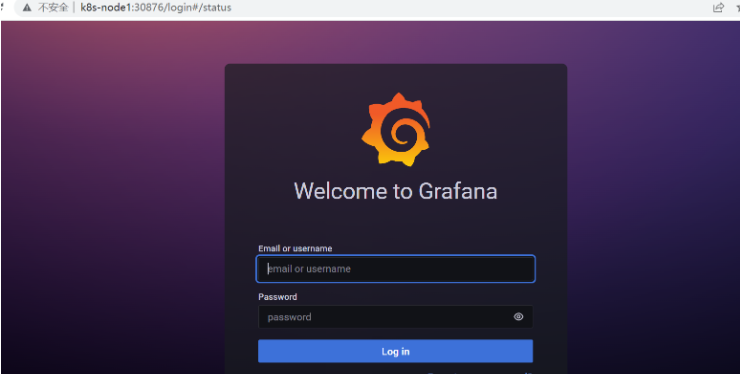The height and width of the screenshot is (374, 740).
Task: Click the k8s-node1:30876 URL in address bar
Action: tap(156, 8)
